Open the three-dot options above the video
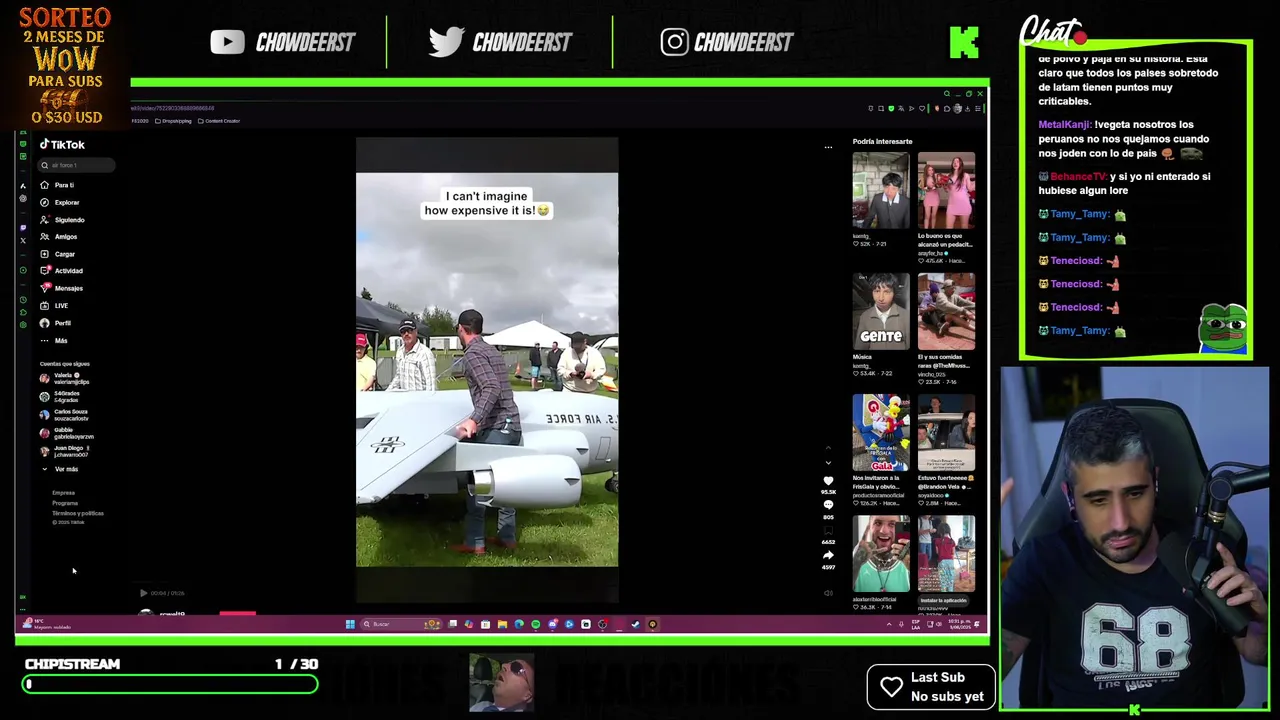The image size is (1280, 720). (828, 147)
